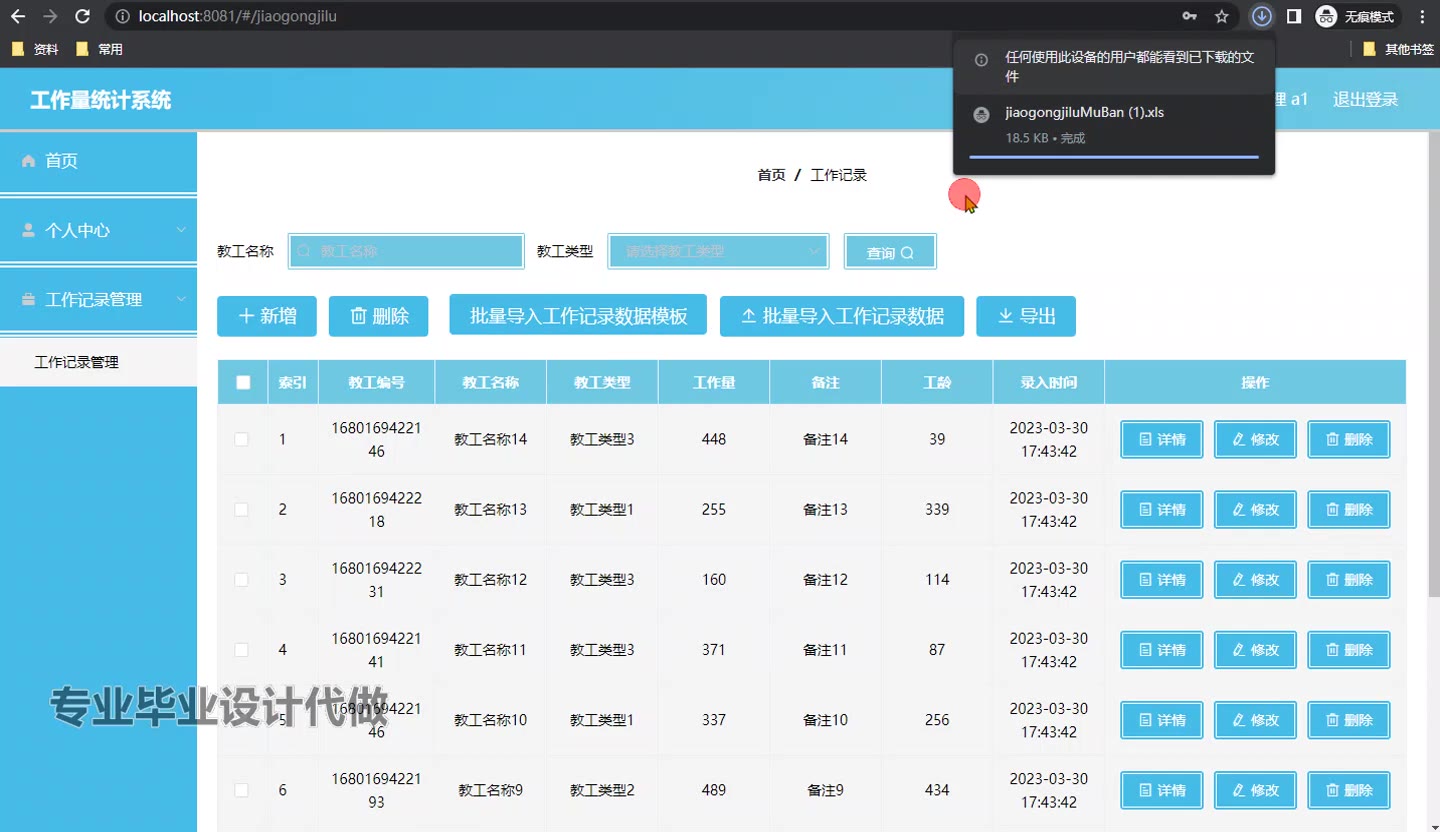
Task: Select 工作记录管理 submenu item
Action: 77,362
